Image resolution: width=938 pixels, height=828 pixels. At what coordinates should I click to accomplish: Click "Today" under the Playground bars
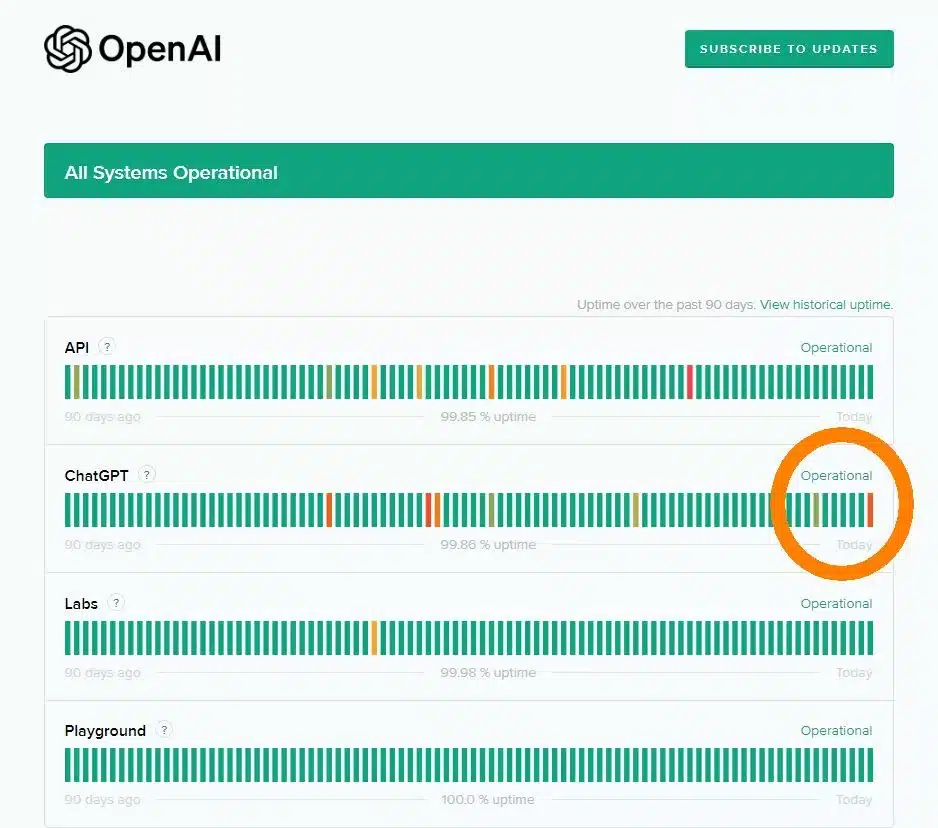[x=854, y=799]
